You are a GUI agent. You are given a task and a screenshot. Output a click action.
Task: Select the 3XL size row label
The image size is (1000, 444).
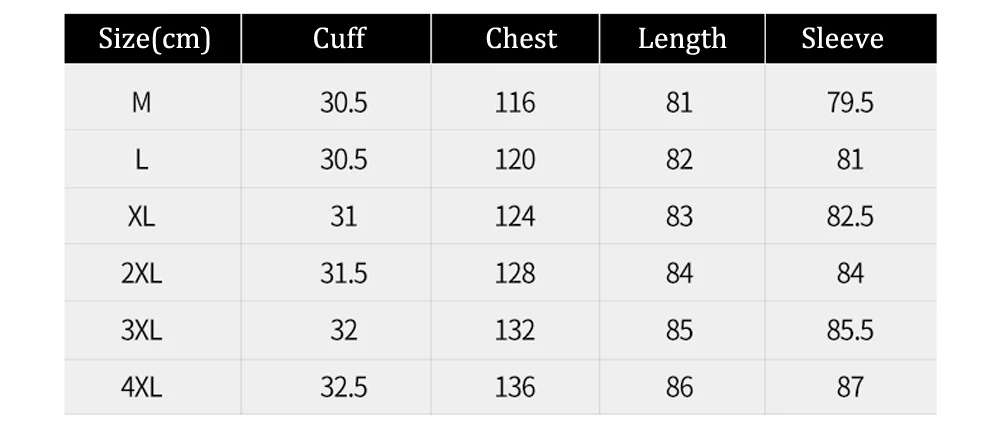(142, 330)
